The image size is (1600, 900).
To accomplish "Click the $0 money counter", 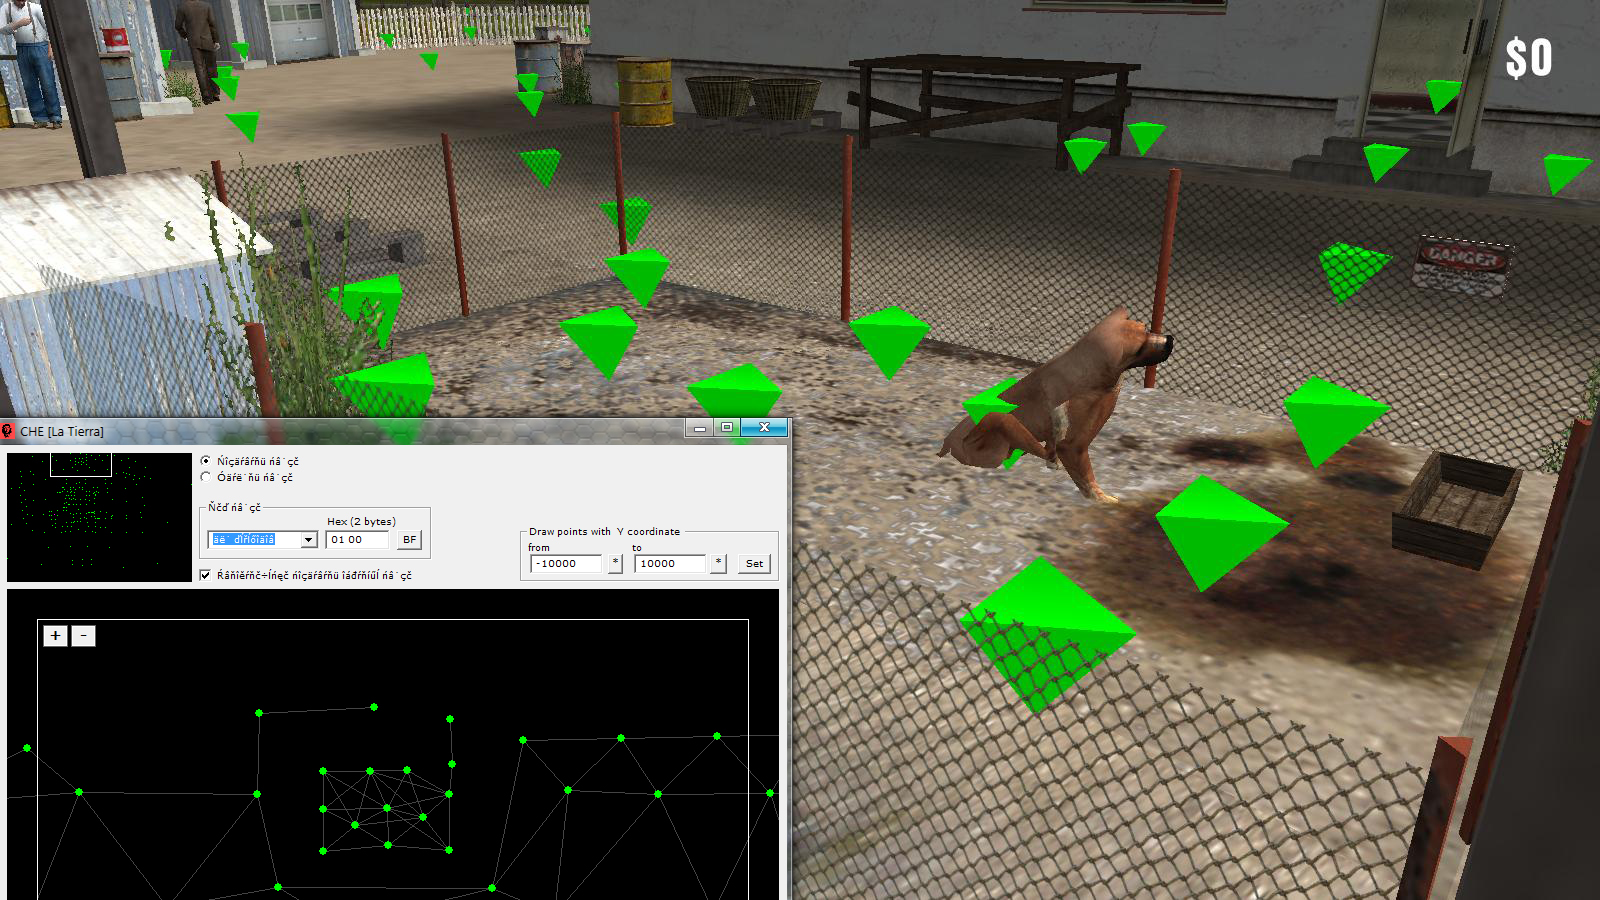I will [x=1529, y=58].
